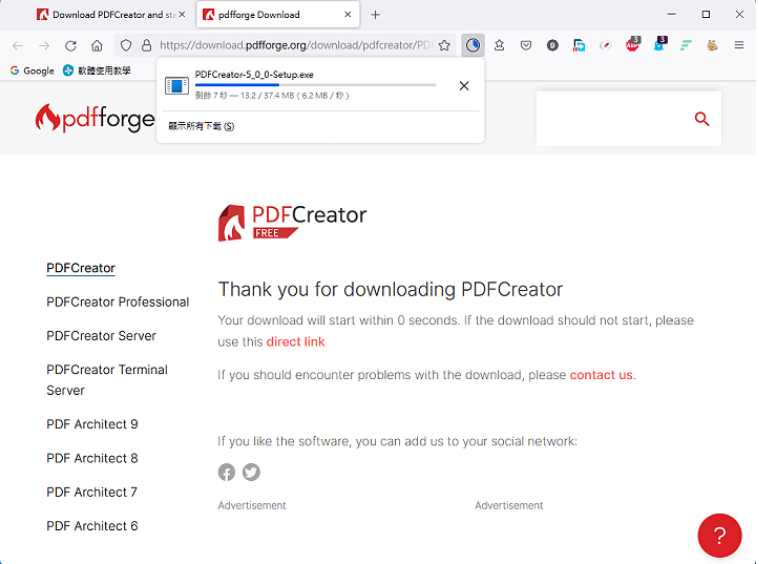
Task: Open PDF Architect 9 link
Action: pyautogui.click(x=92, y=425)
